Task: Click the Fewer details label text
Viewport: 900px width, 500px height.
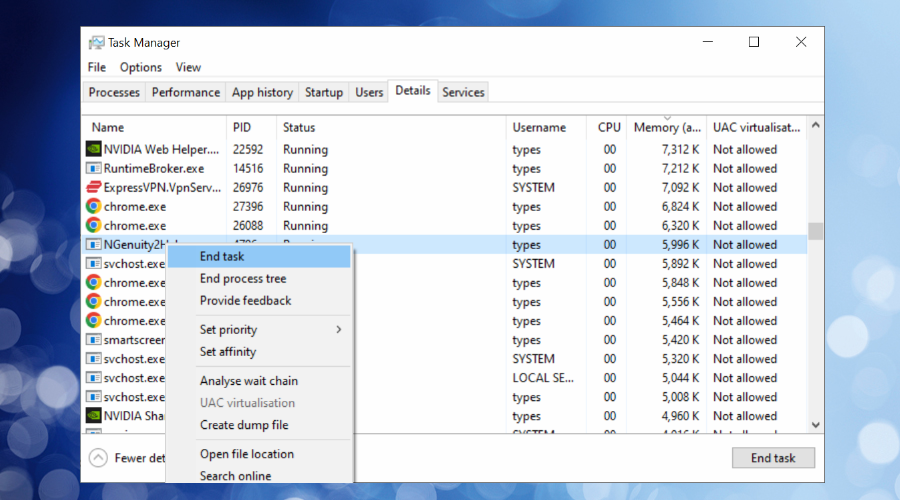Action: tap(139, 458)
